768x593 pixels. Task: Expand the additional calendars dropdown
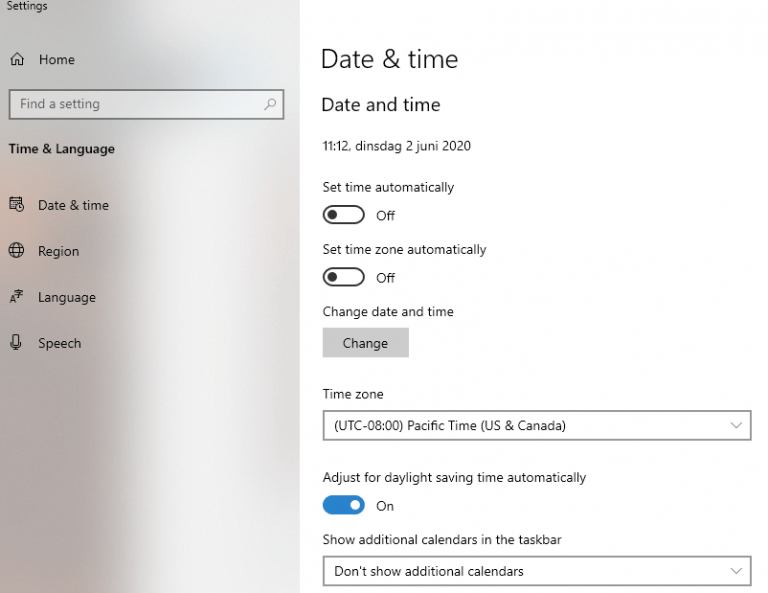(x=537, y=571)
